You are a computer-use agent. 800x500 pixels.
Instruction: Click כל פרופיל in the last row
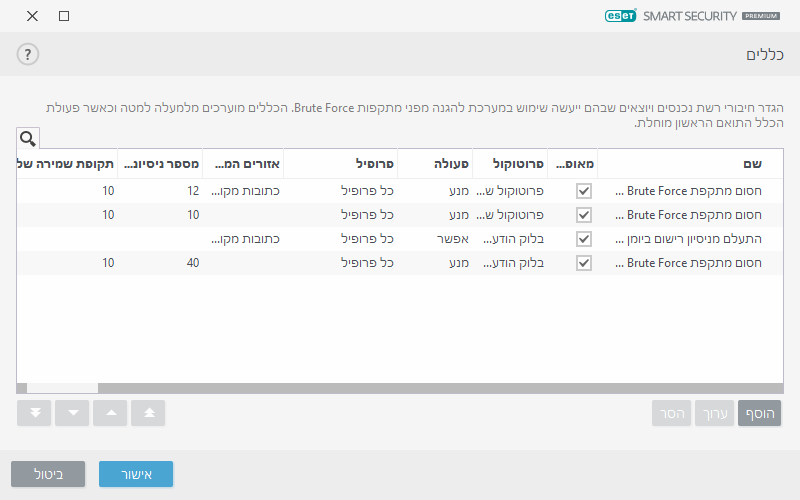(367, 263)
